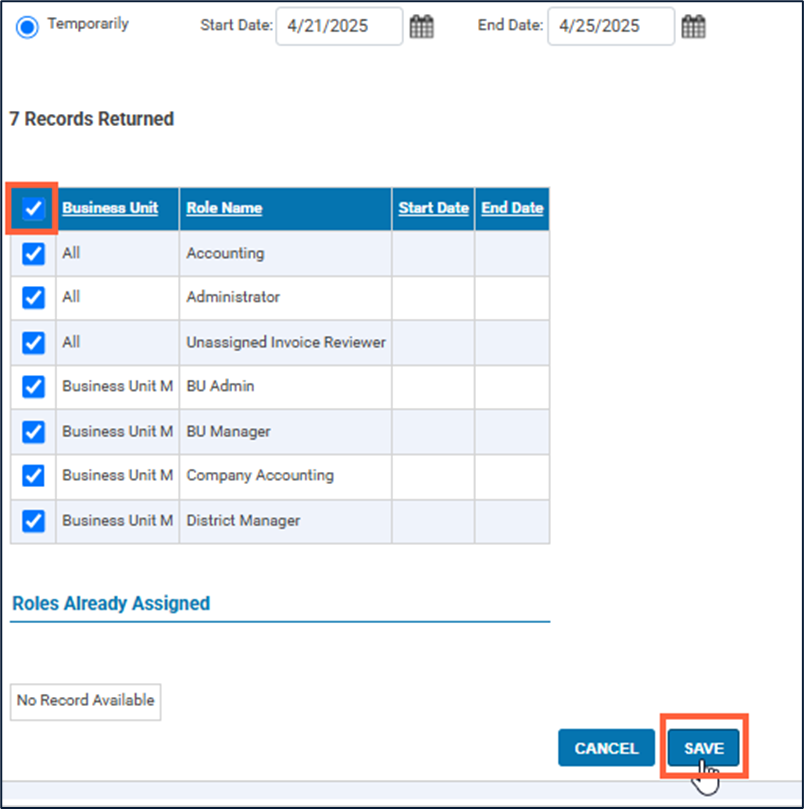Click All in the Administrator row
The image size is (804, 809).
pos(71,297)
